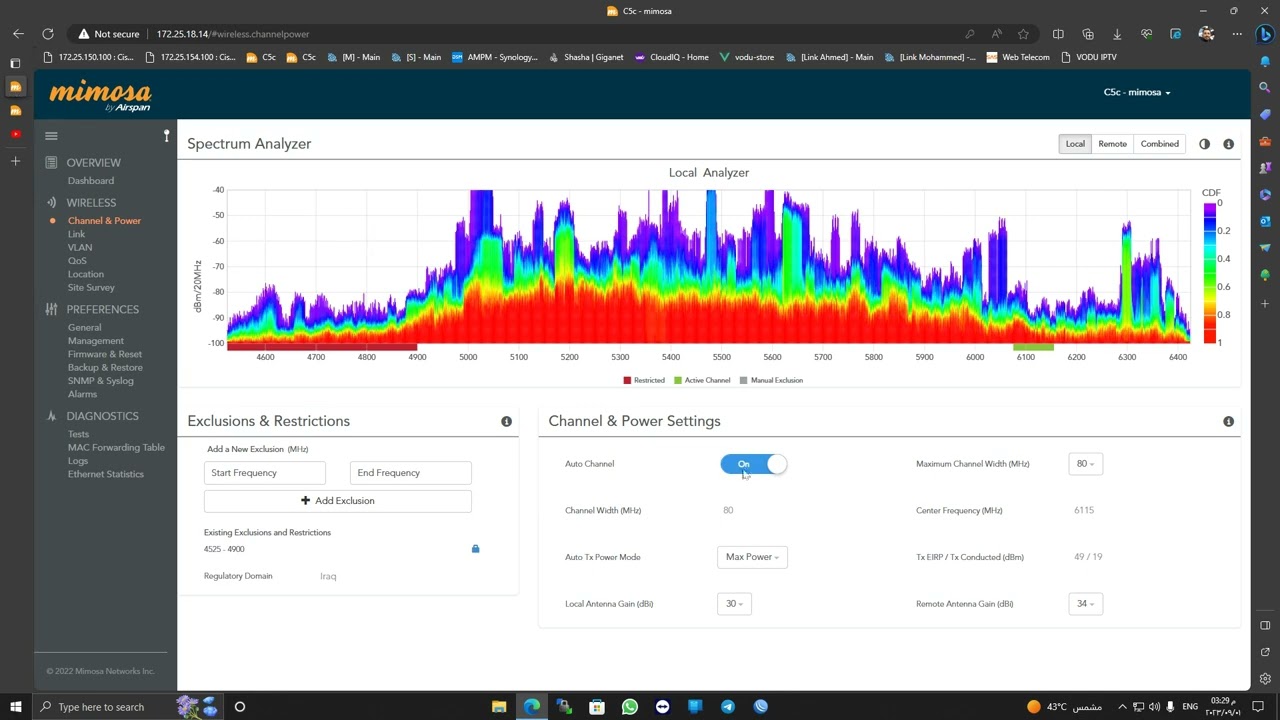Open MAC Forwarding Table diagnostics
This screenshot has width=1280, height=720.
[116, 448]
